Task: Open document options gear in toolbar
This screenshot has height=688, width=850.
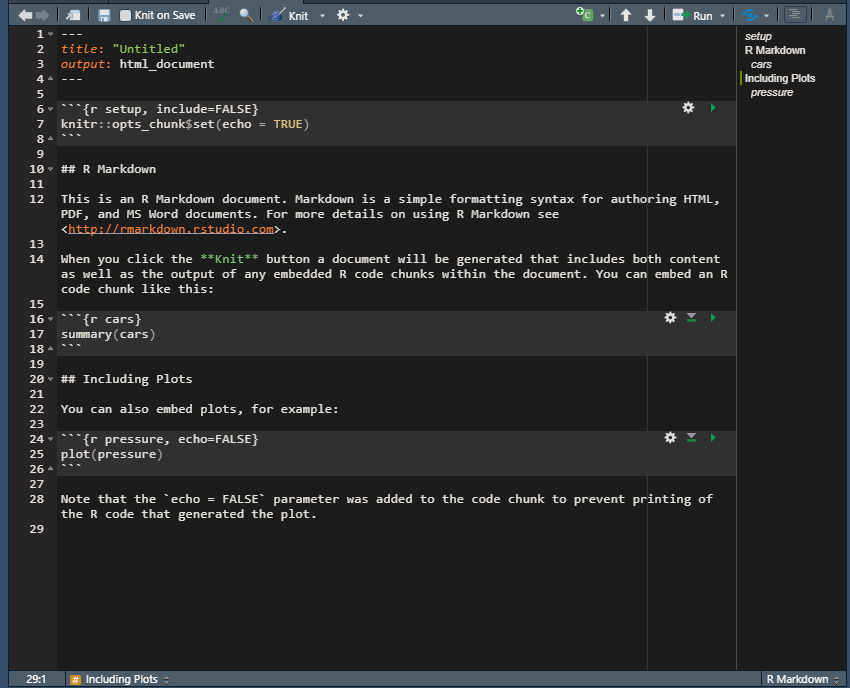Action: point(343,15)
